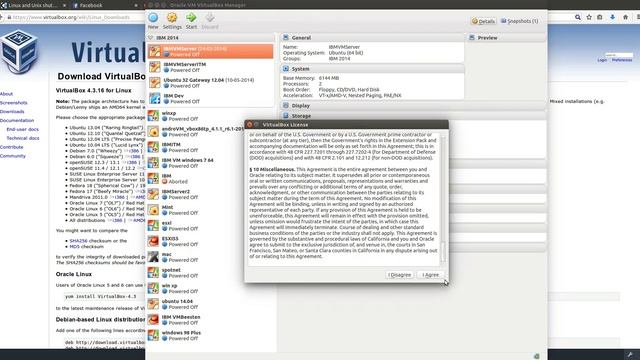Click the win xp VM icon
Screen dimensions: 640x360
[153, 289]
